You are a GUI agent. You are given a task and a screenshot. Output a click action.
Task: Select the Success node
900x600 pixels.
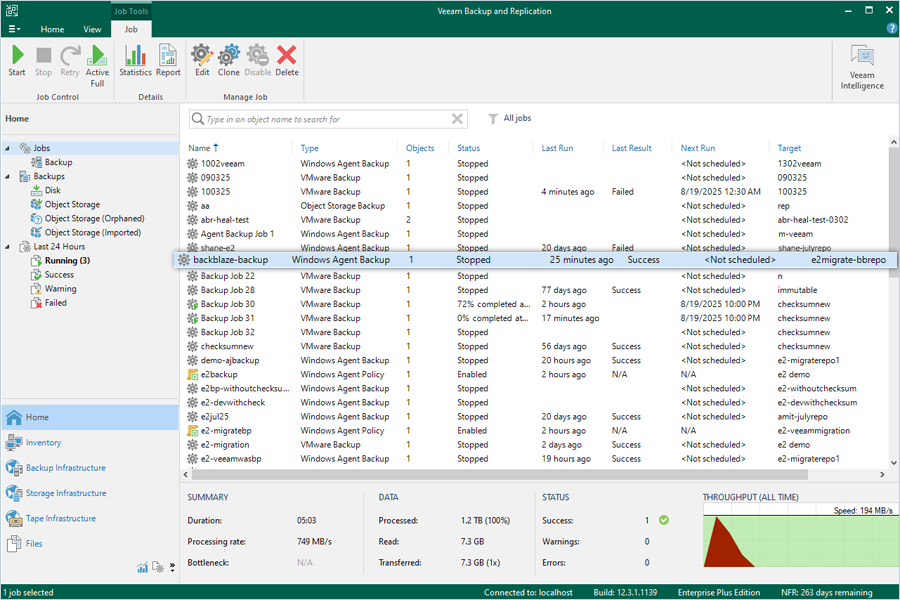click(53, 275)
